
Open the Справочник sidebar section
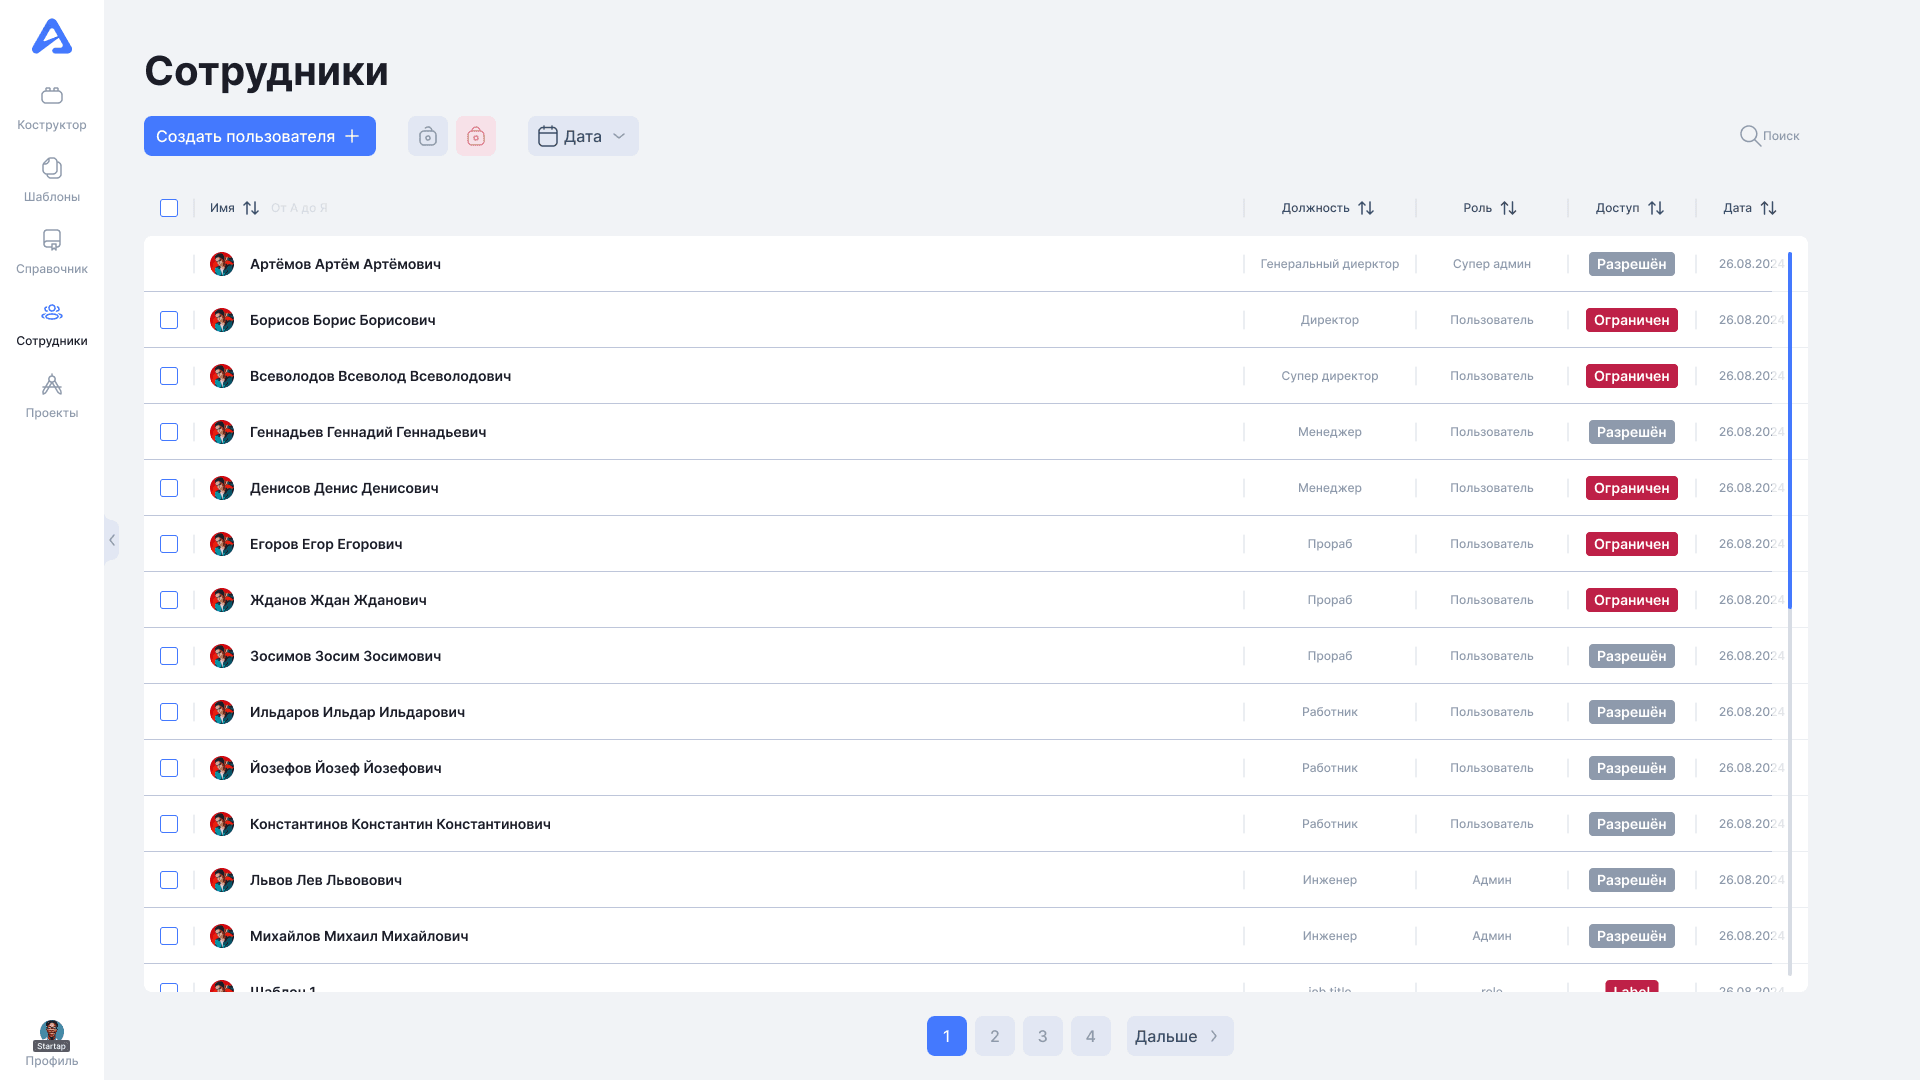[51, 252]
